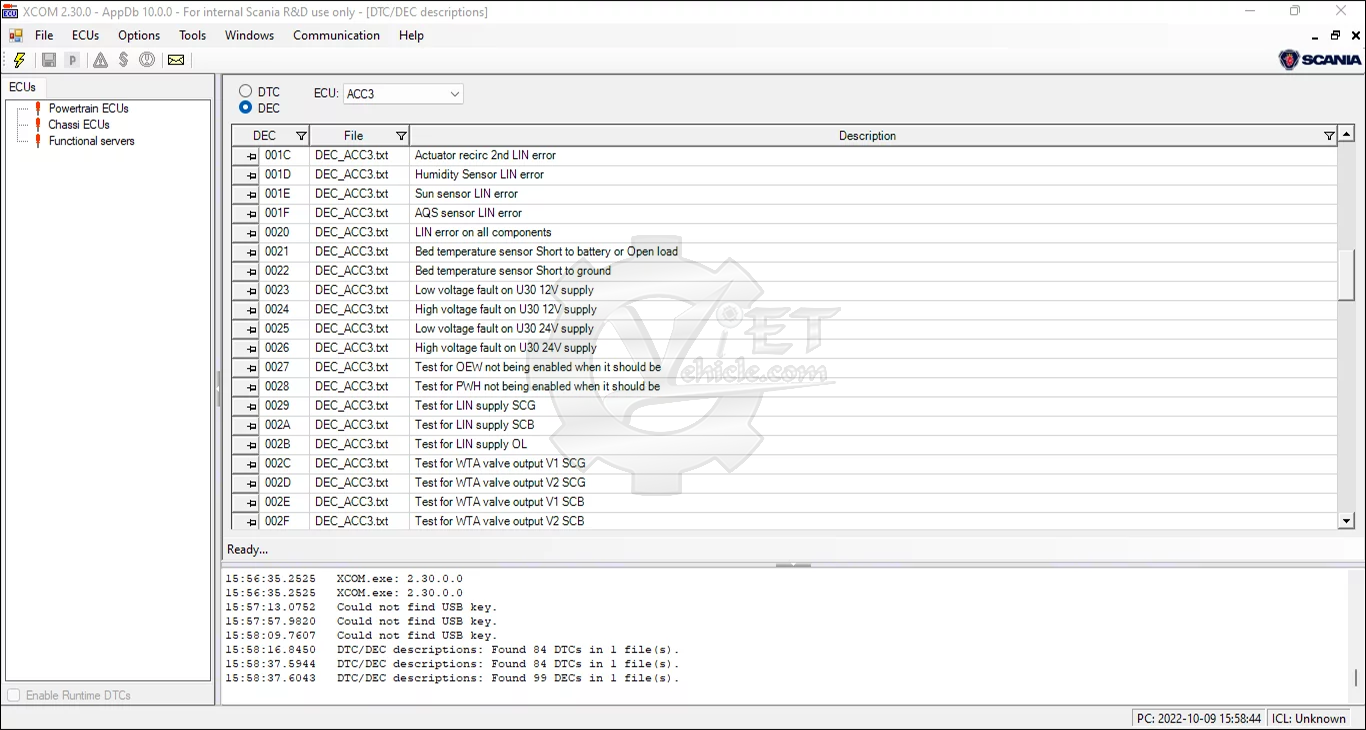Select the DTC radio button
The image size is (1366, 730).
point(246,91)
